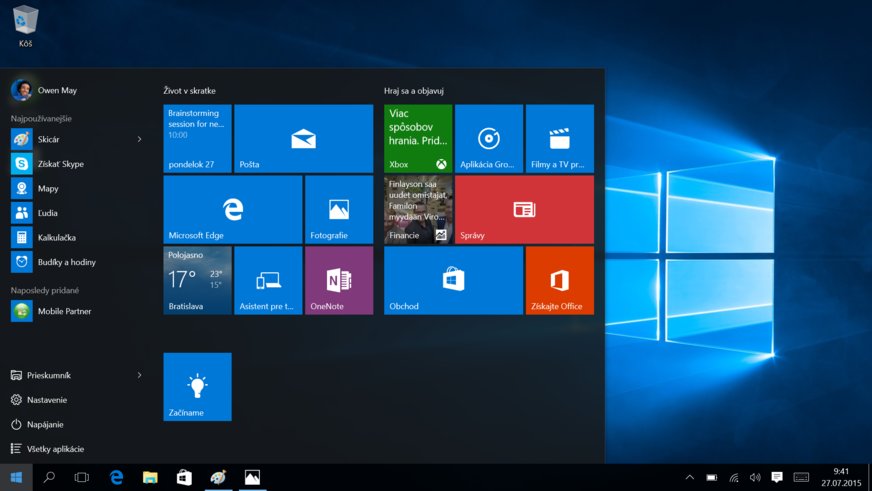
Task: Open the Xbox tile
Action: [x=418, y=139]
